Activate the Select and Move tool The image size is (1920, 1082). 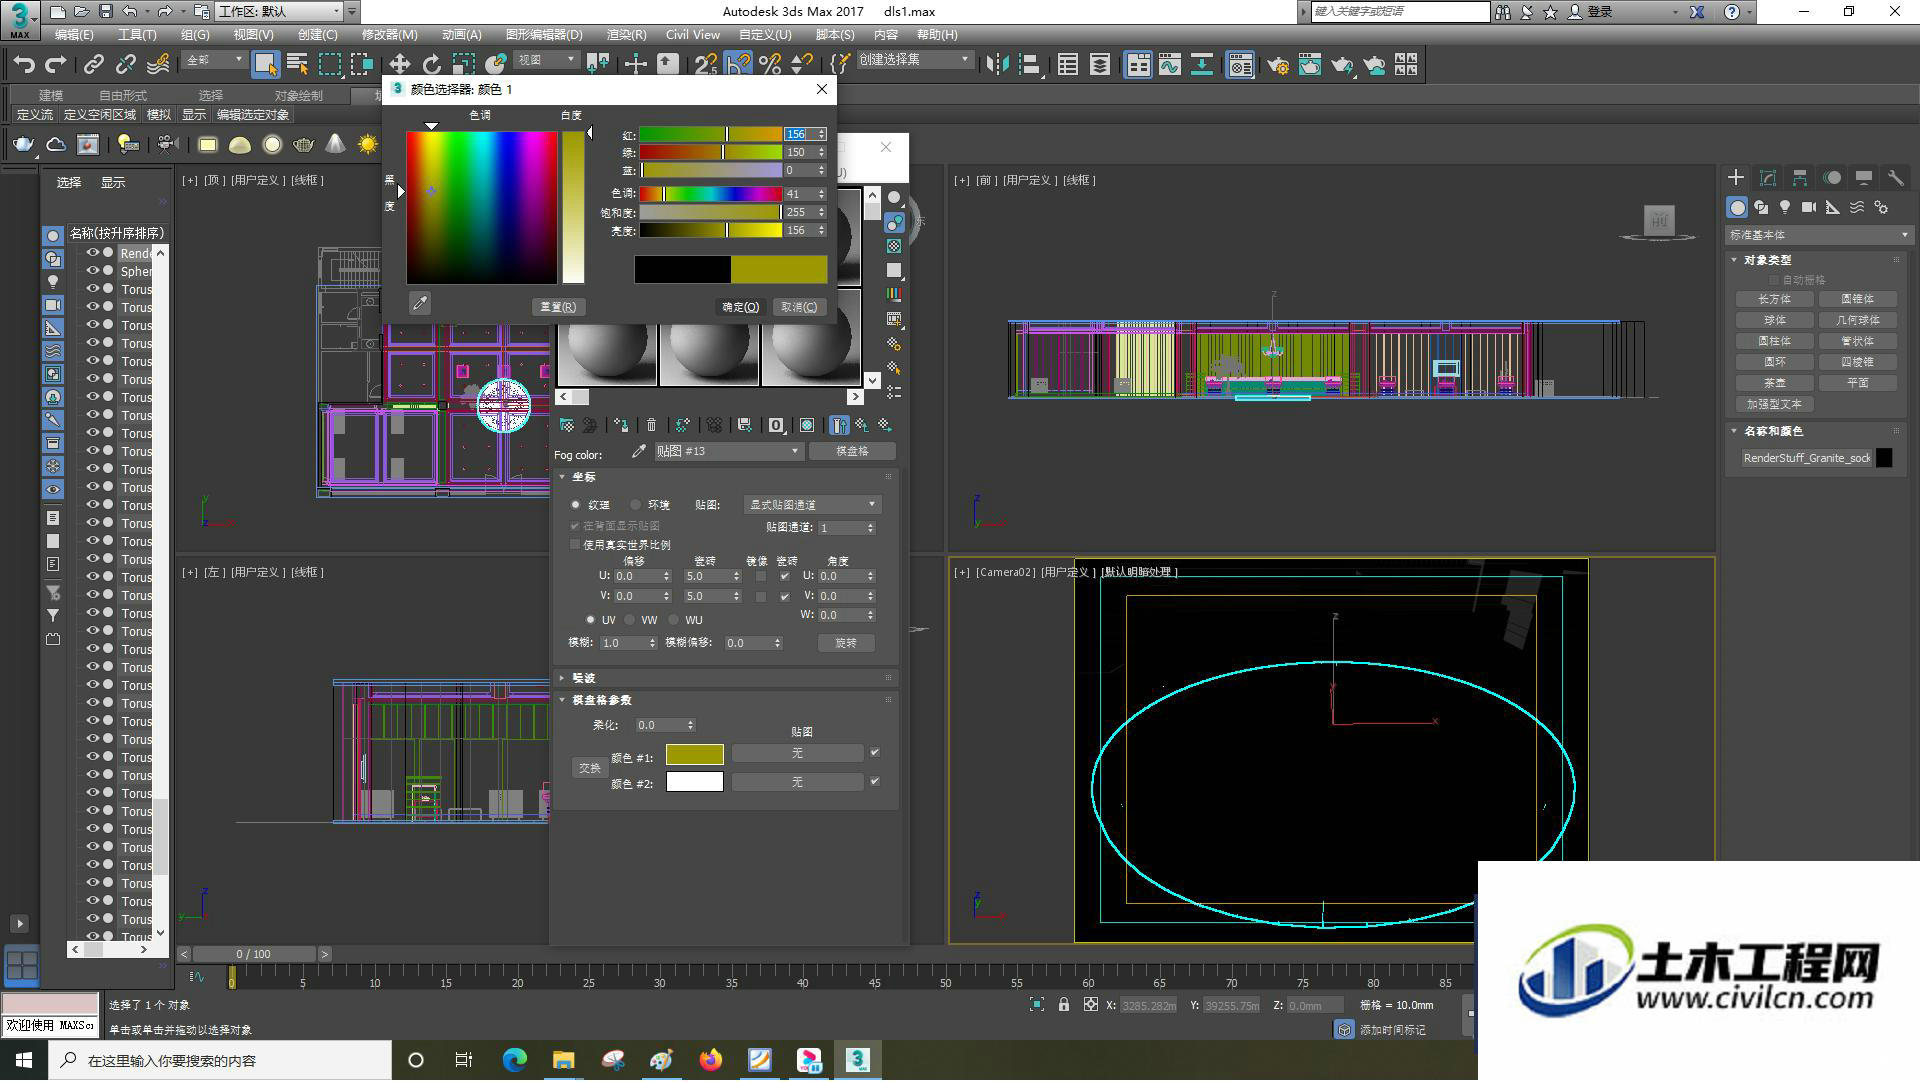(x=399, y=65)
